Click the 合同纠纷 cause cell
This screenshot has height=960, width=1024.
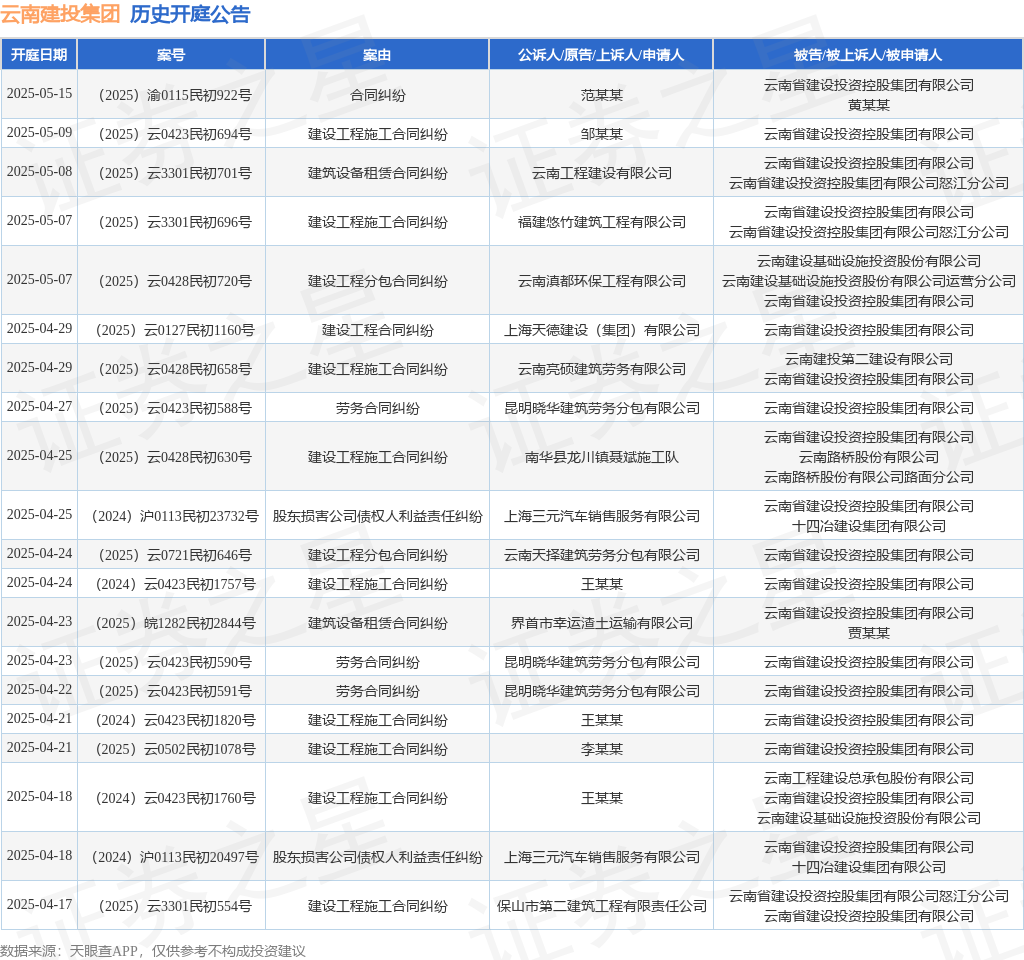[377, 95]
